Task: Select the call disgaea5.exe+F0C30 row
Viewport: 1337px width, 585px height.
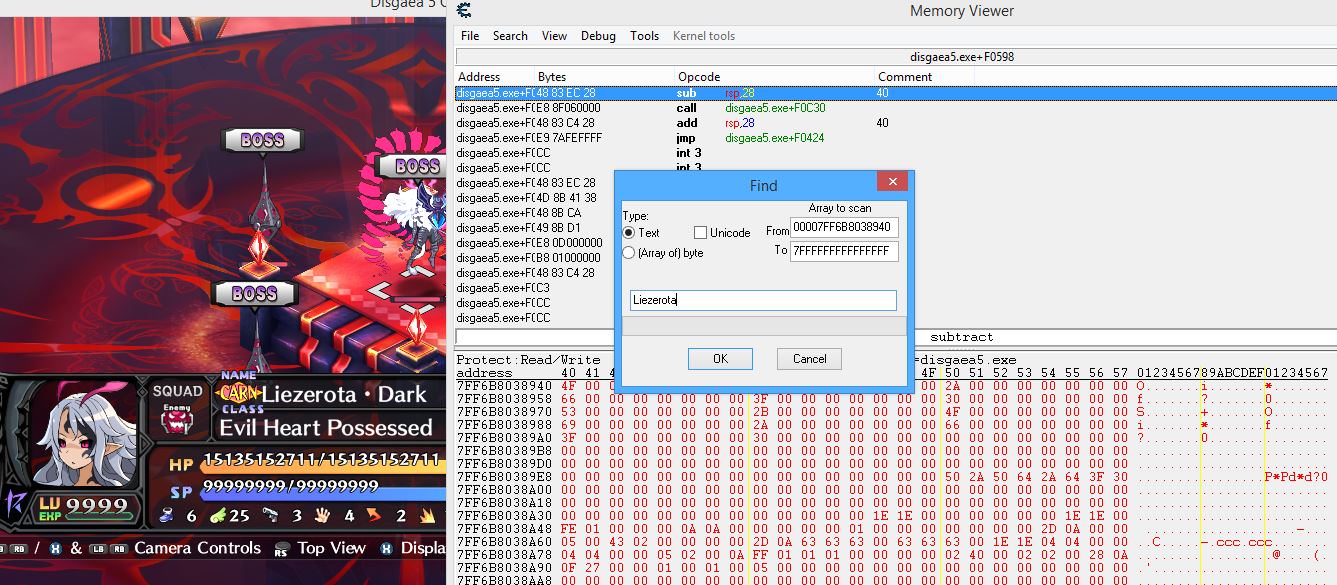Action: pyautogui.click(x=896, y=108)
